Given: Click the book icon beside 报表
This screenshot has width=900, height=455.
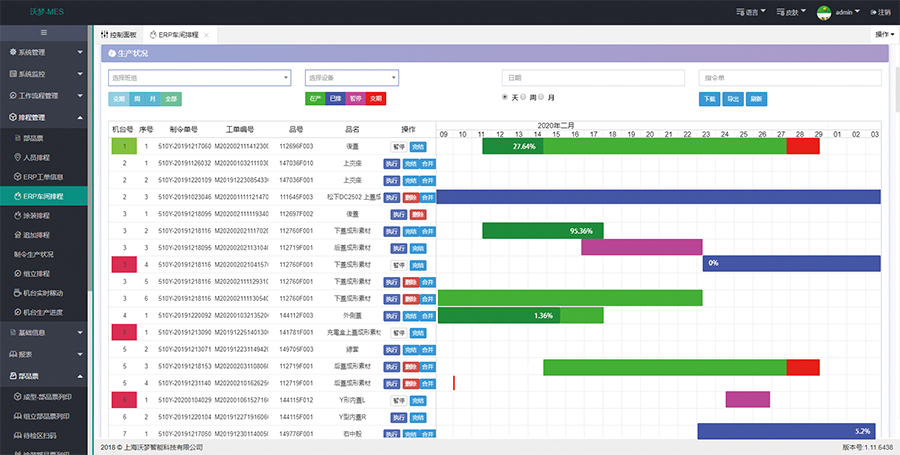Looking at the screenshot, I should pyautogui.click(x=12, y=354).
